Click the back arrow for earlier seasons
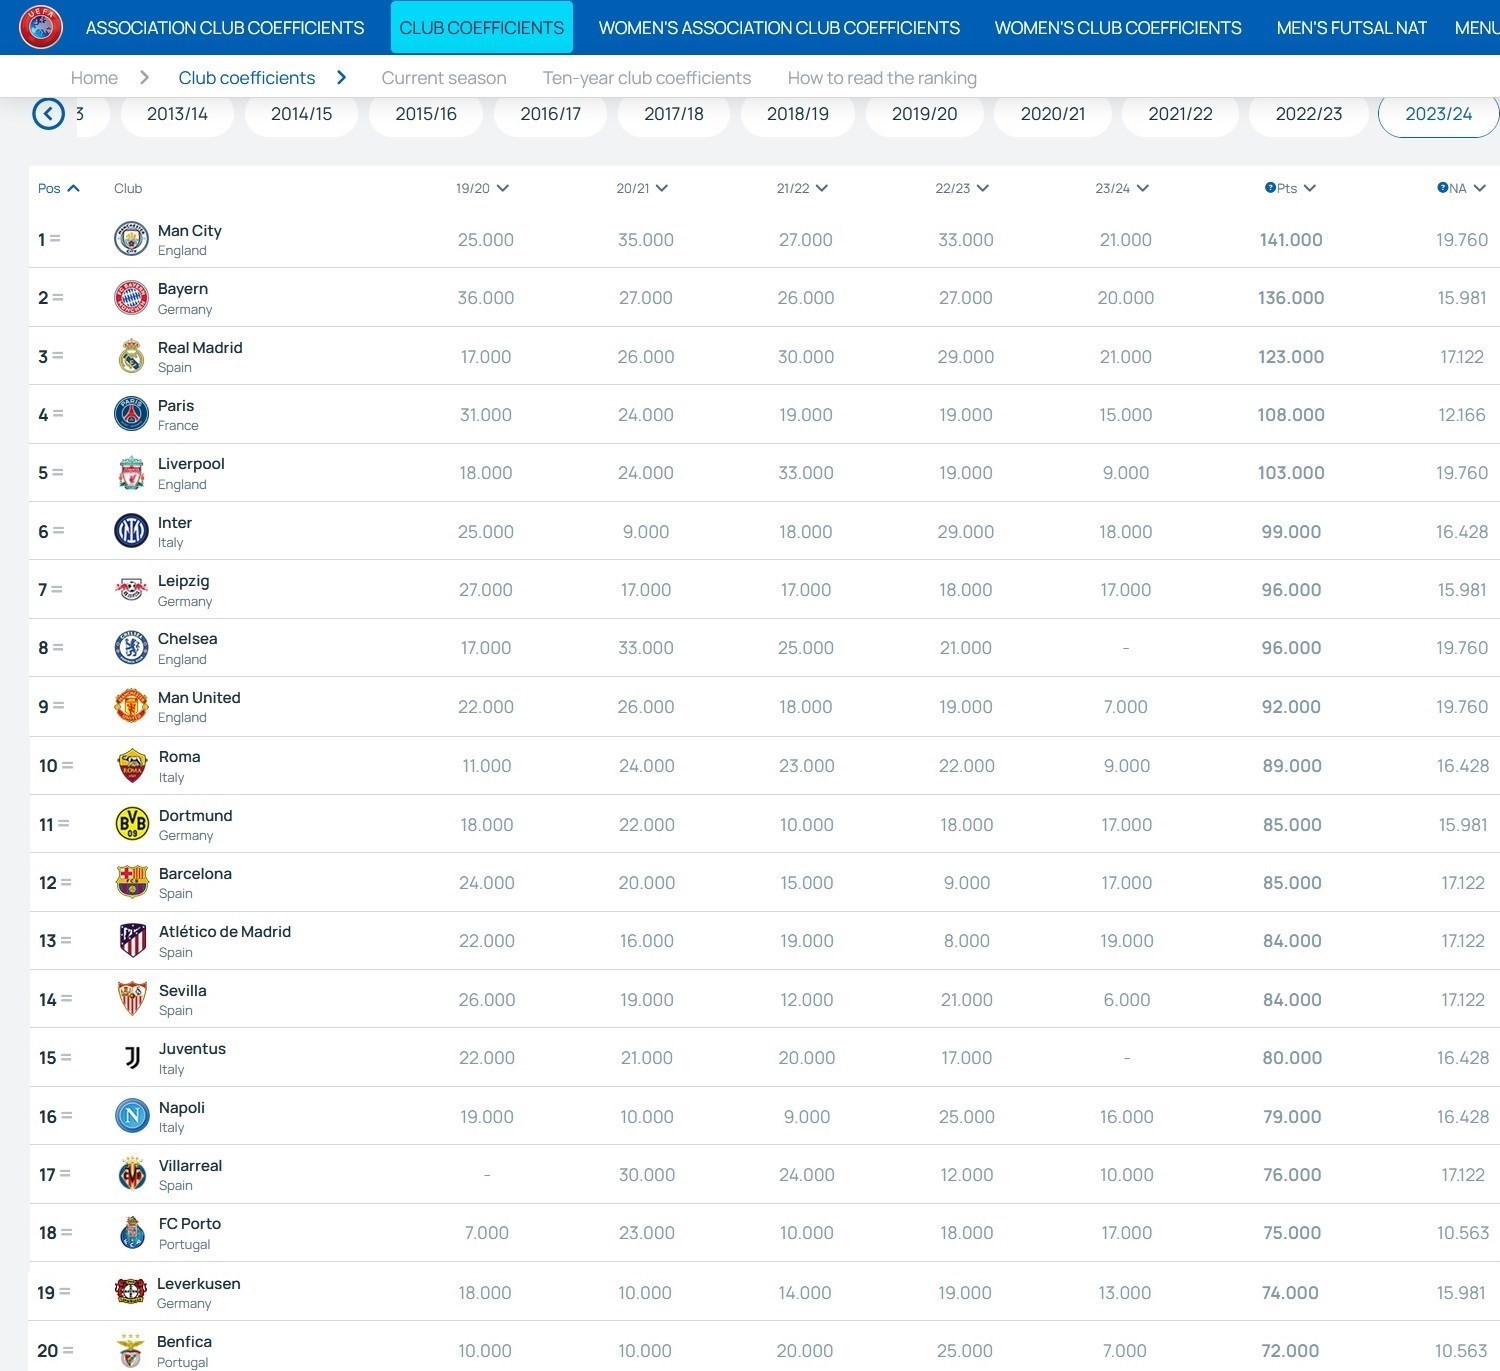The image size is (1500, 1371). tap(48, 113)
